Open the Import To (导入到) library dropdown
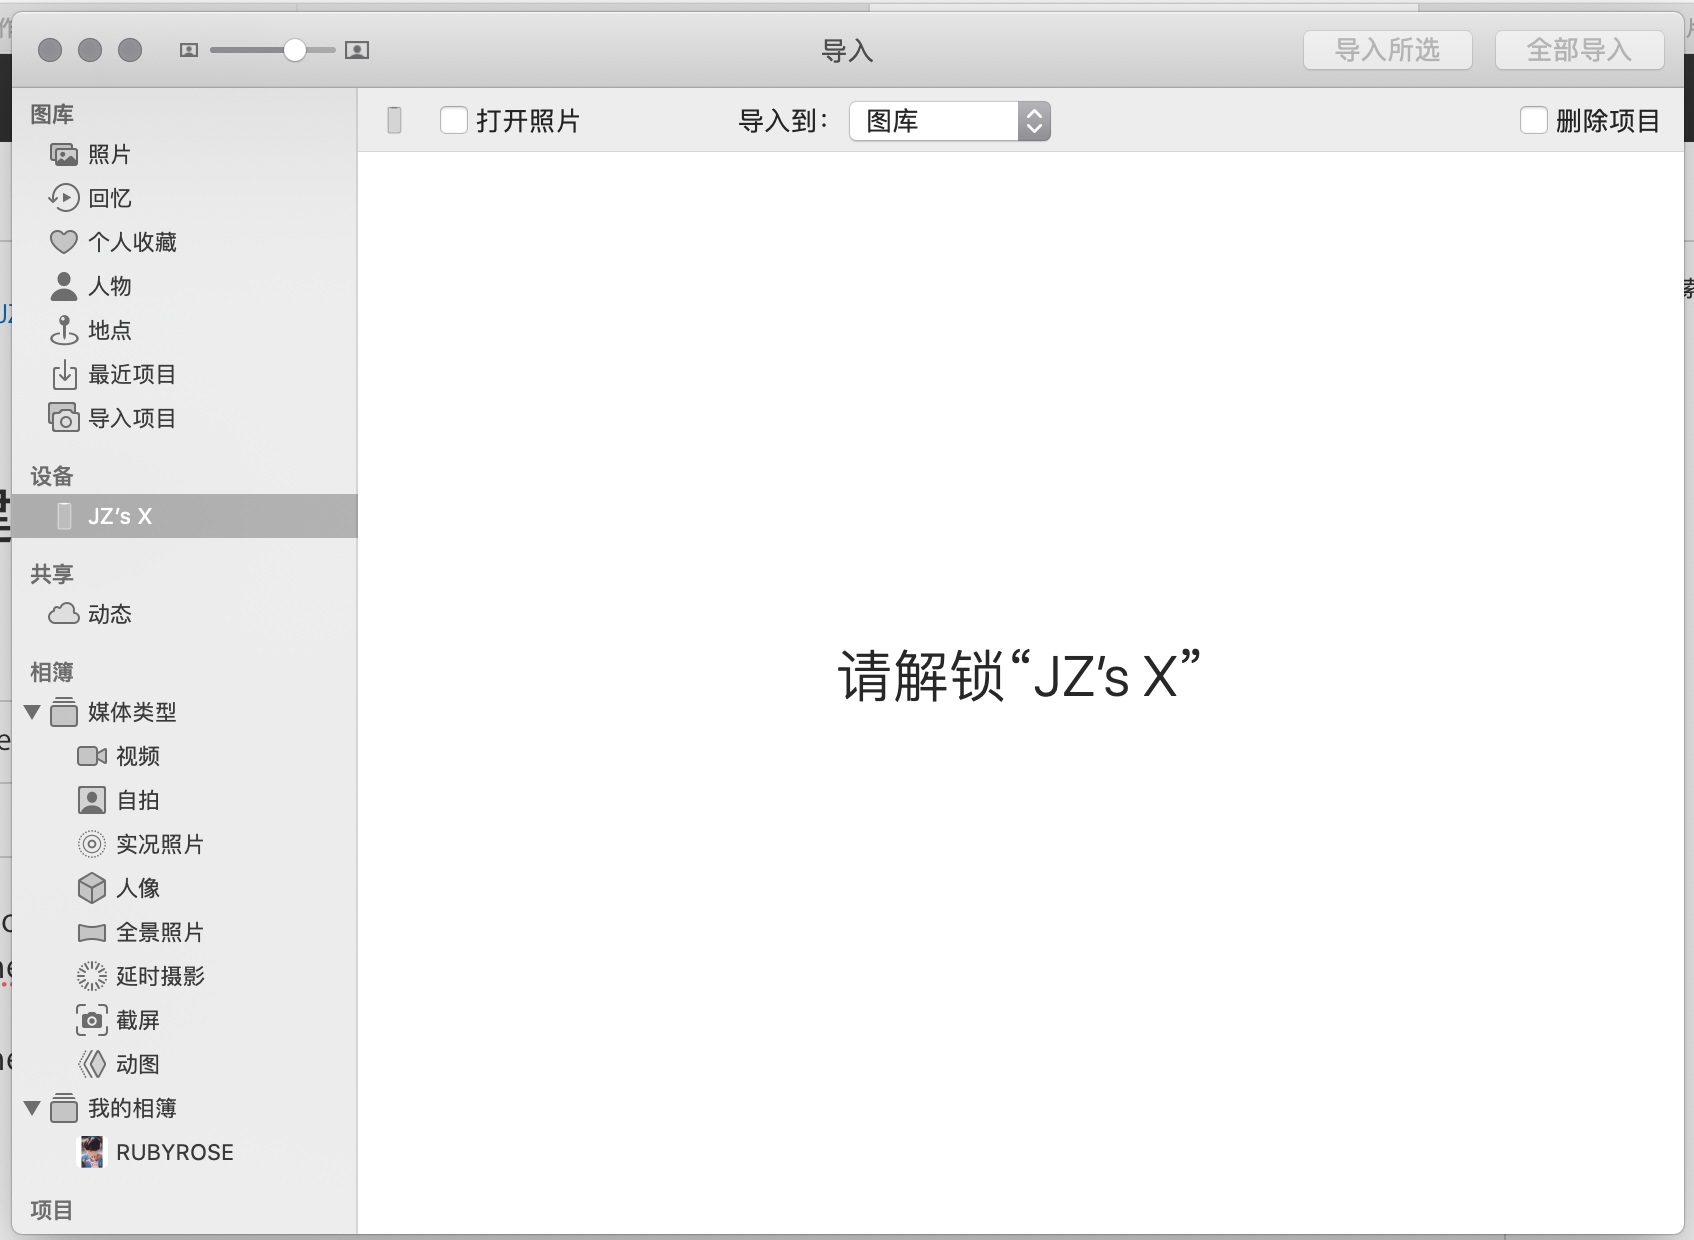 click(949, 121)
